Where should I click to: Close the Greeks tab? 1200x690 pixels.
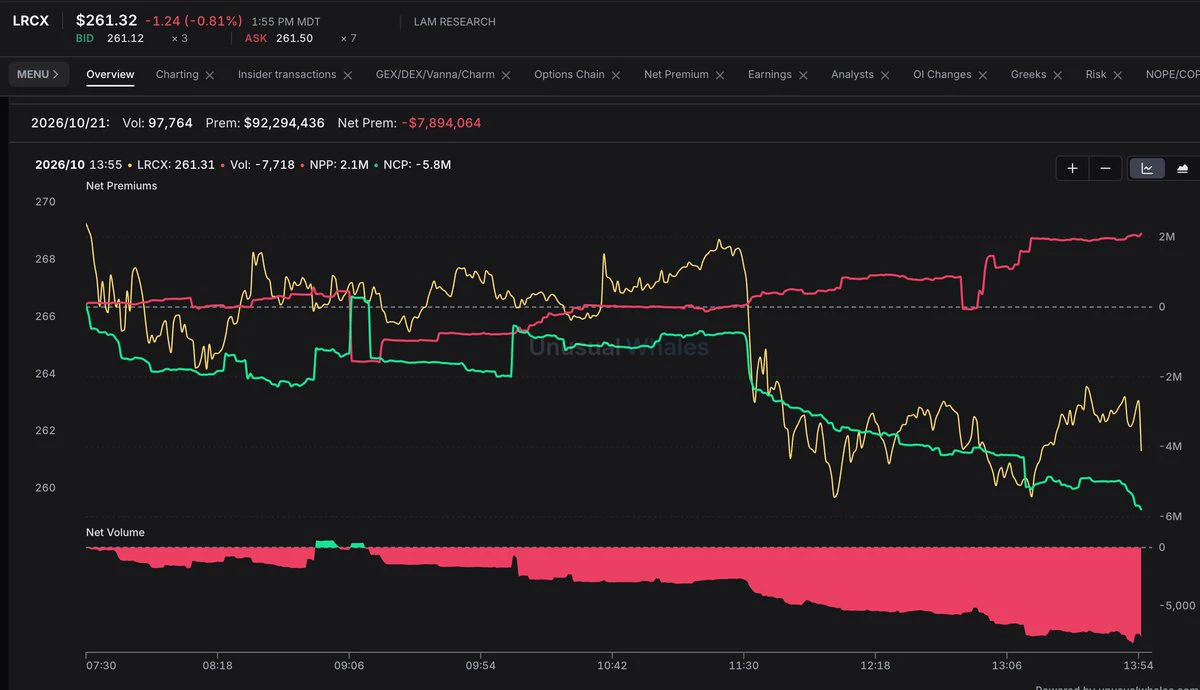(x=1058, y=75)
